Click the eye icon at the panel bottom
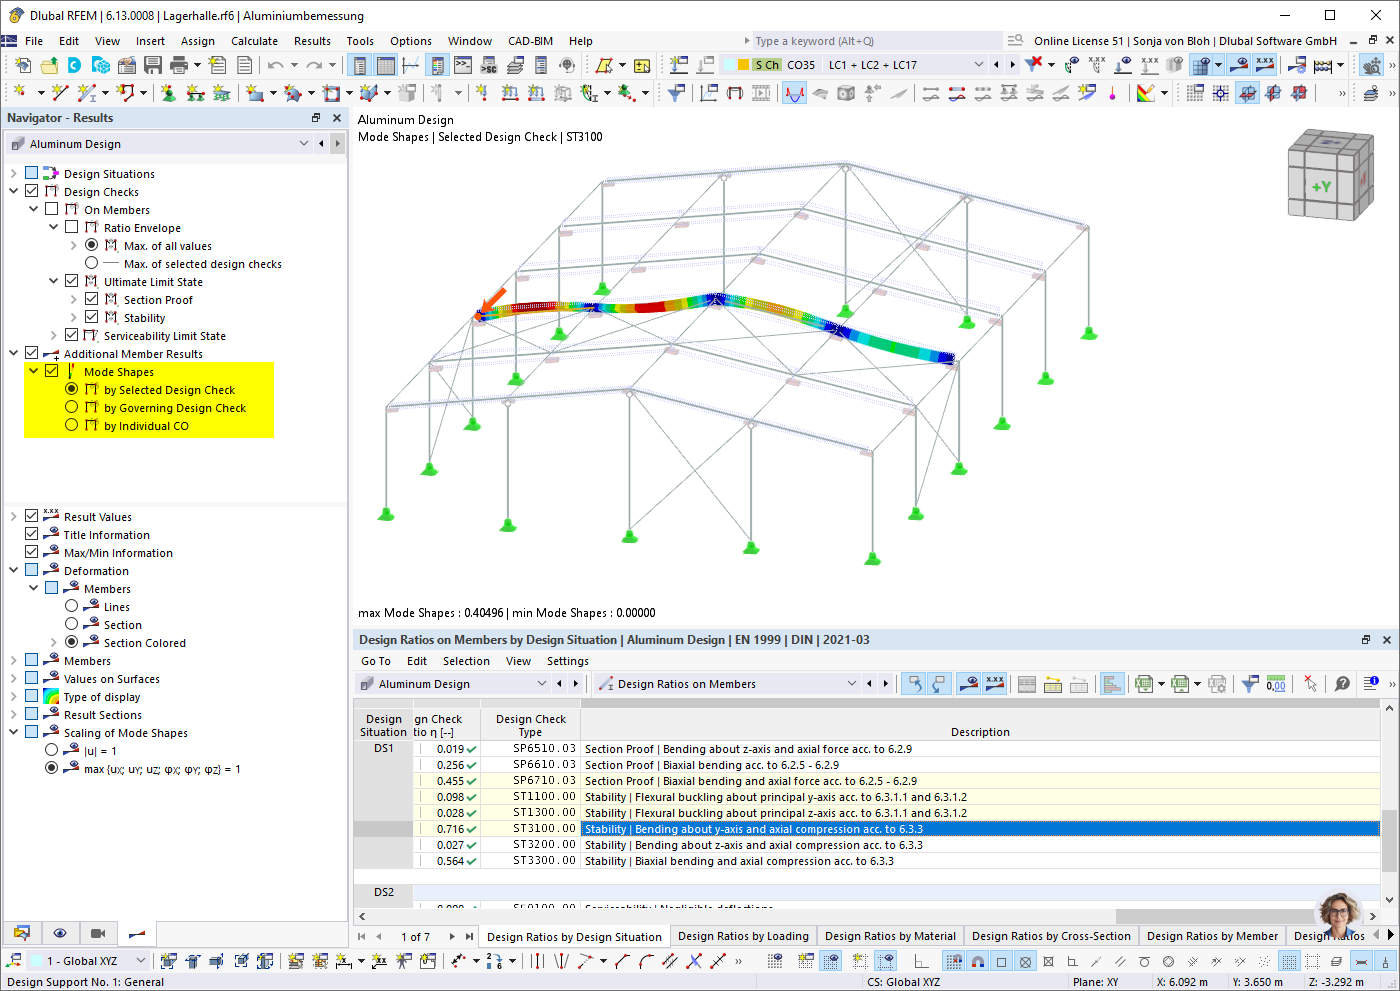Image resolution: width=1400 pixels, height=991 pixels. 60,933
